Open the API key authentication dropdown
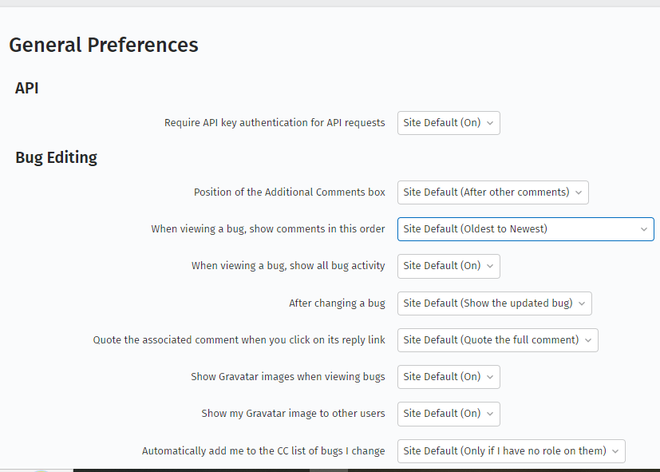 coord(448,123)
